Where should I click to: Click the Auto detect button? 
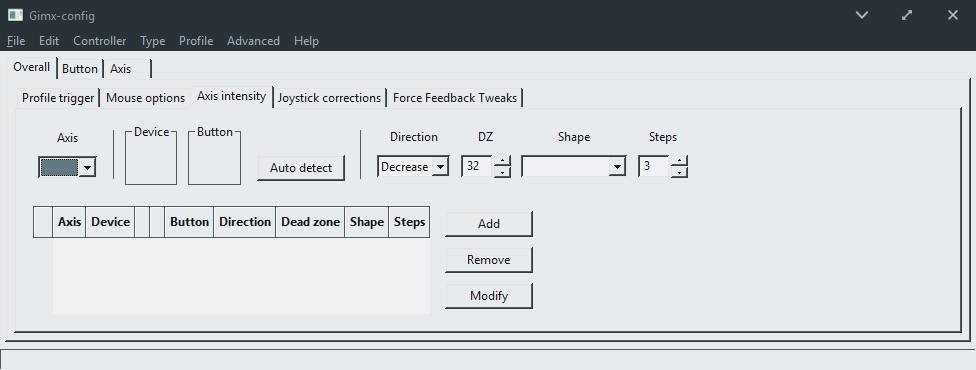[301, 168]
